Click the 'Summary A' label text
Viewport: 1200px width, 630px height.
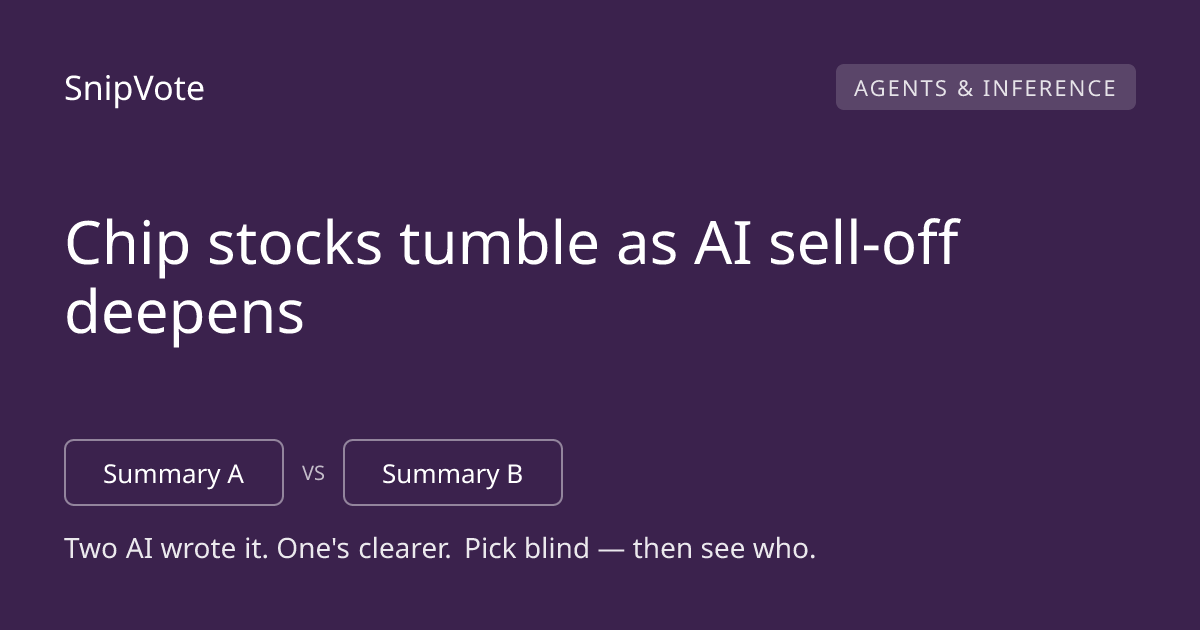[x=174, y=474]
